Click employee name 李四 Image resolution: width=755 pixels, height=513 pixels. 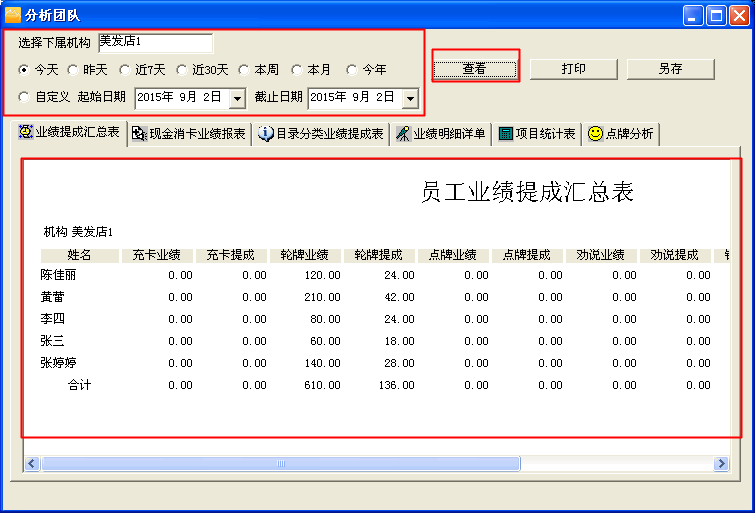pyautogui.click(x=52, y=319)
